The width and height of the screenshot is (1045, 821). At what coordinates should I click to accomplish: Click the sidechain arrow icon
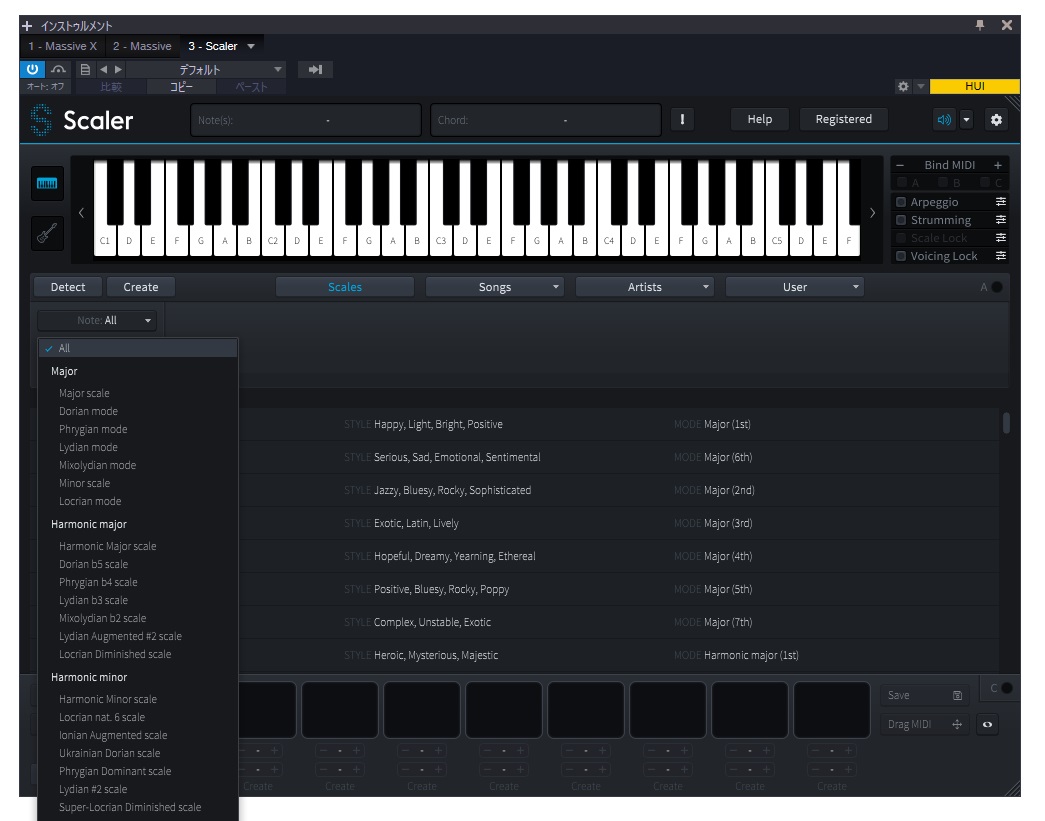[x=315, y=69]
